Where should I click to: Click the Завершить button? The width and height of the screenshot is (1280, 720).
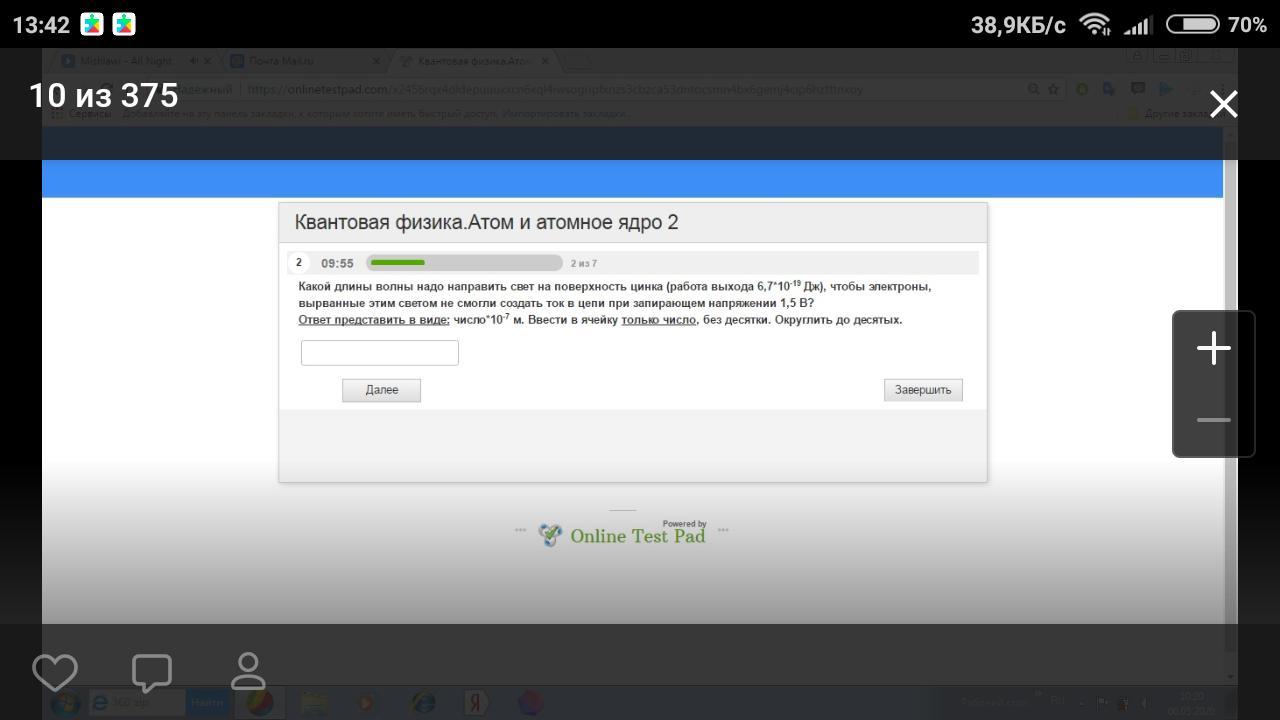(x=923, y=390)
